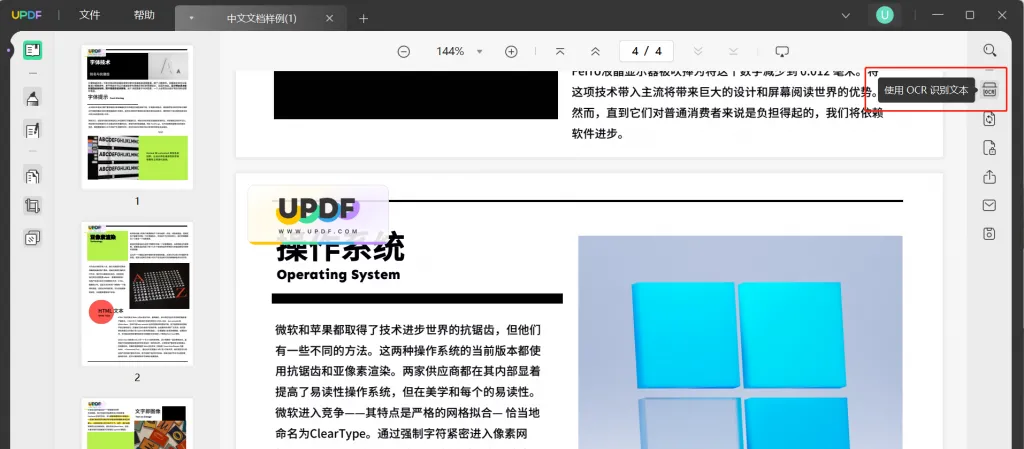Open the 144% zoom level dropdown
Image resolution: width=1024 pixels, height=449 pixels.
click(479, 52)
